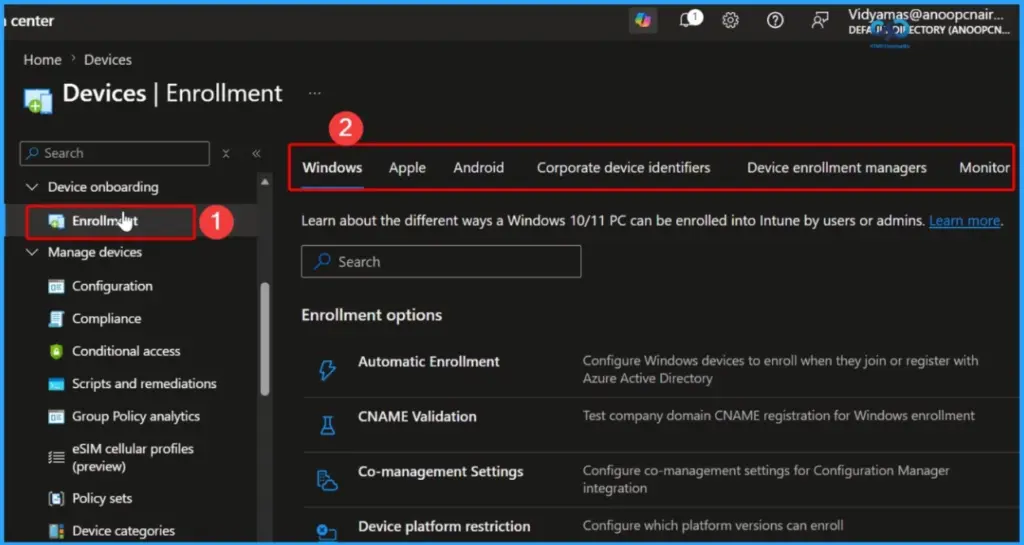Click the sidebar vertical scrollbar thumb

(x=264, y=338)
